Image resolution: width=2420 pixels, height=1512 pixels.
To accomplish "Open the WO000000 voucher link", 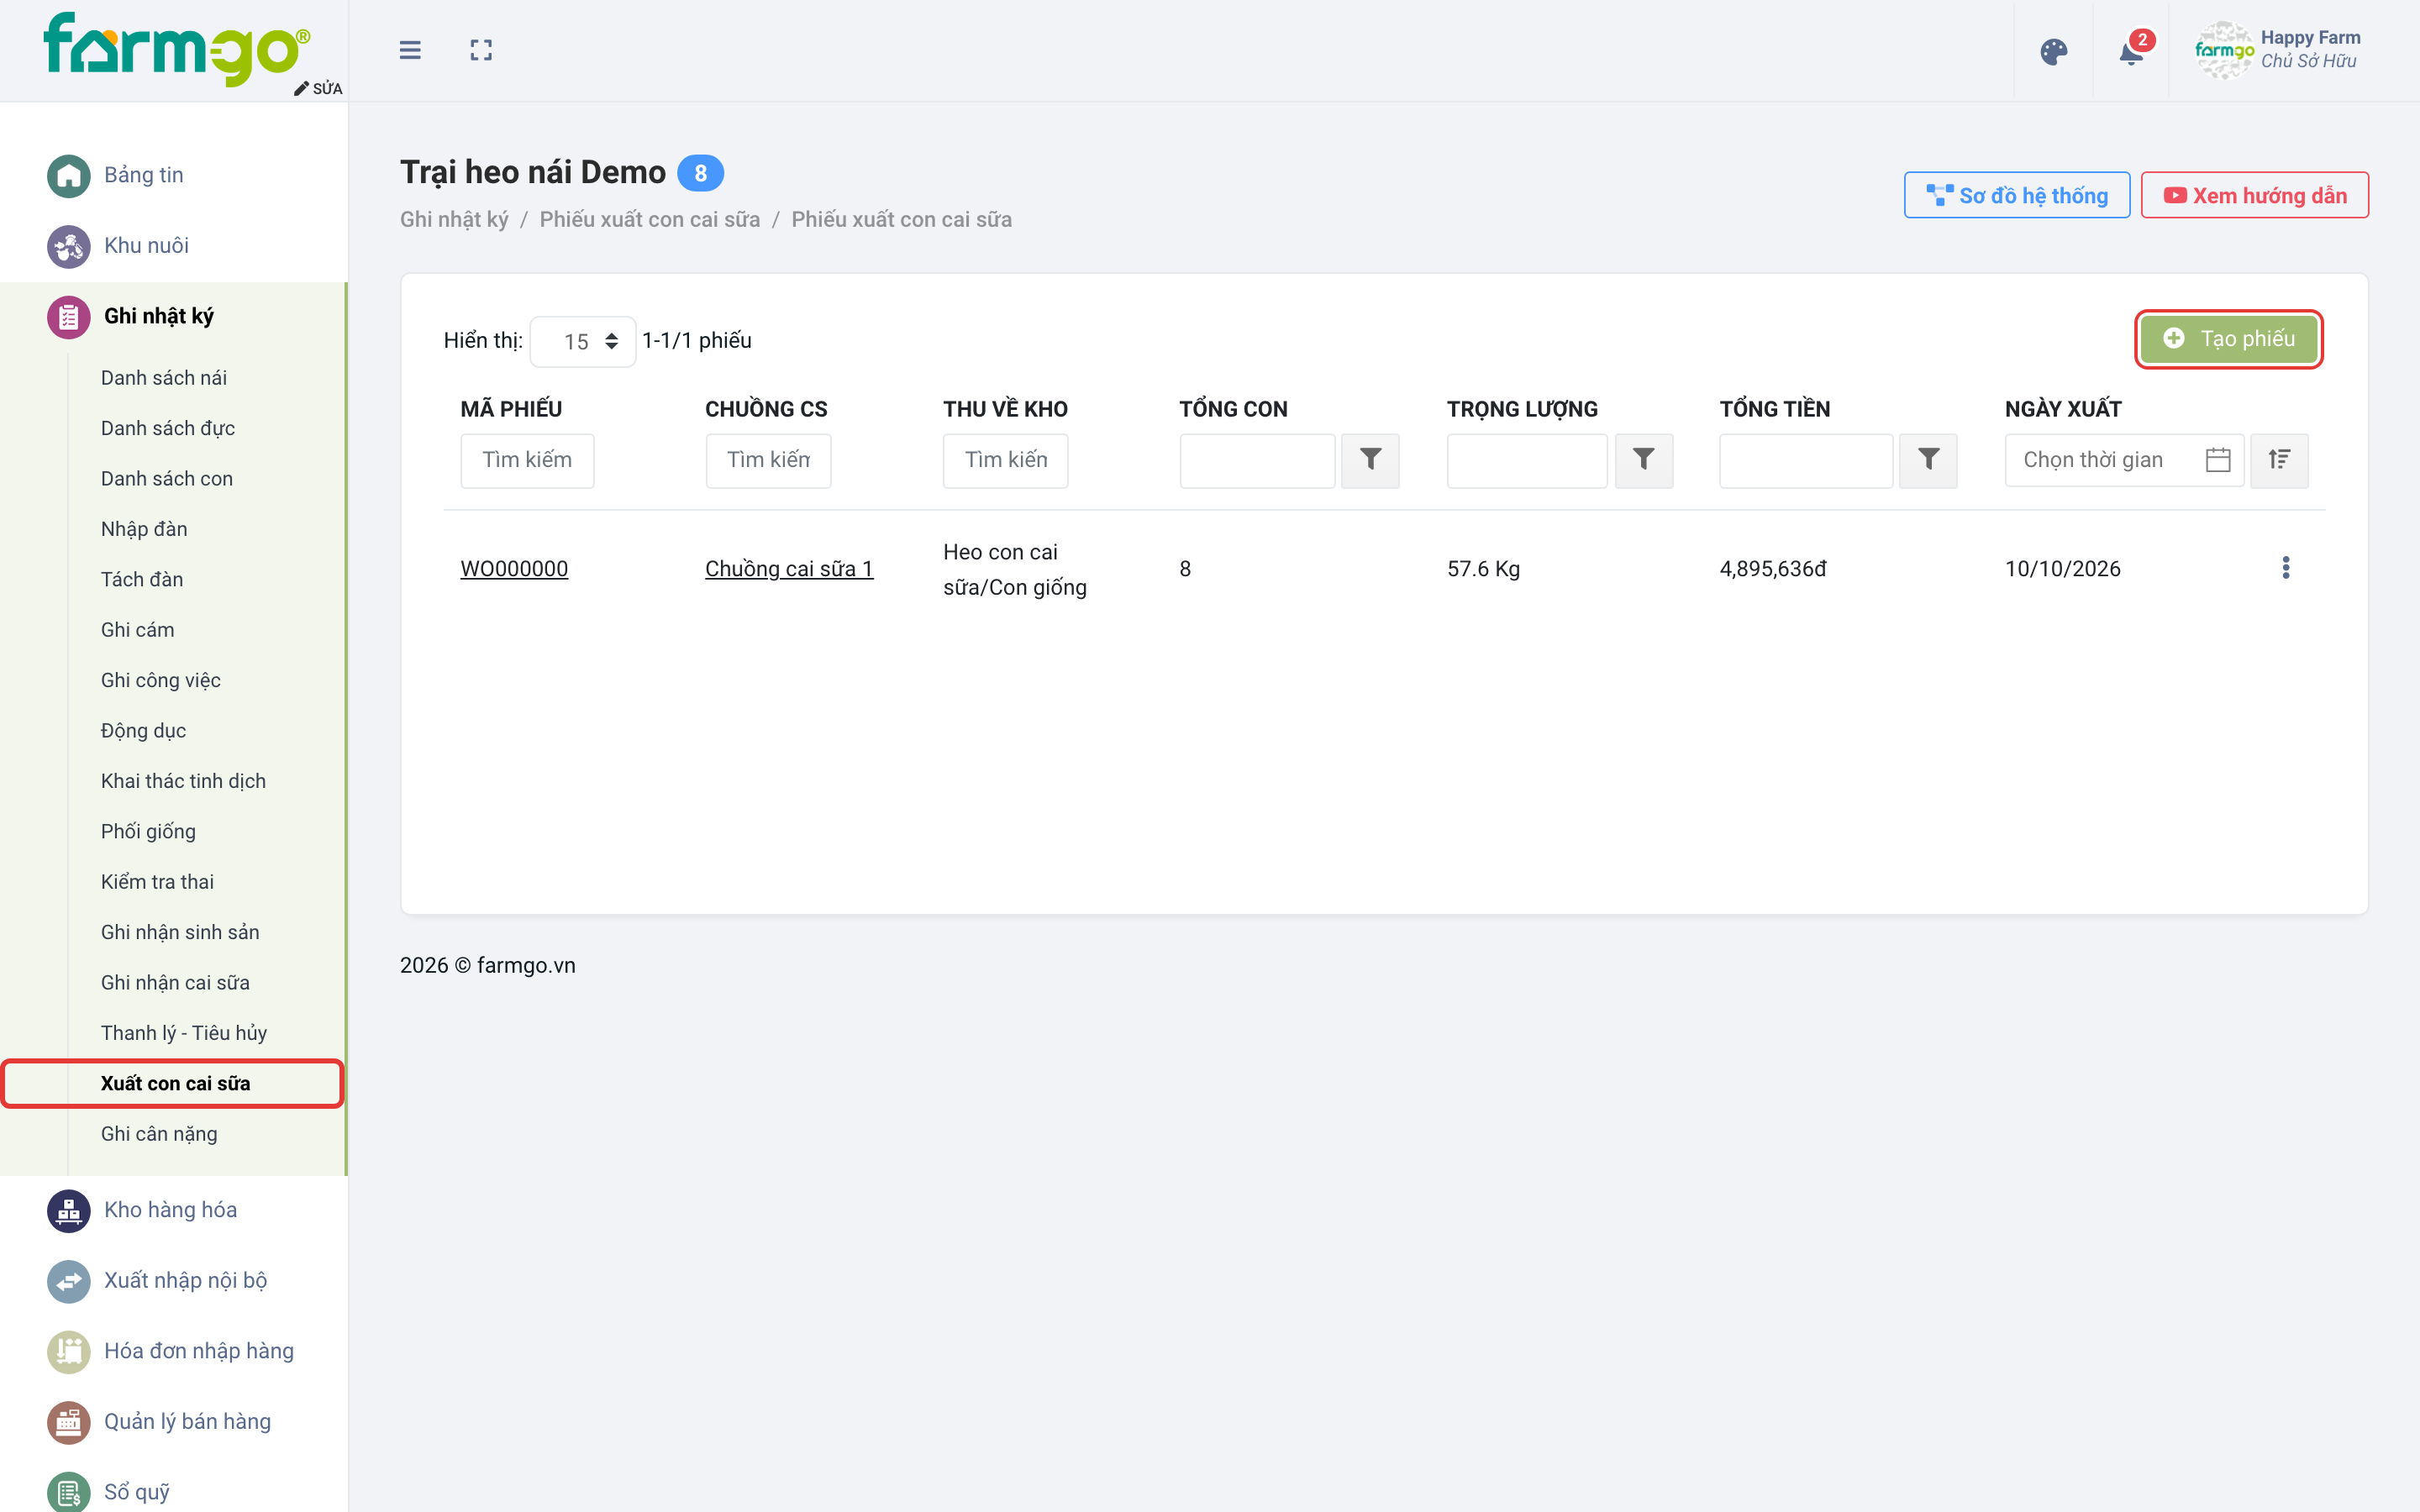I will 514,568.
